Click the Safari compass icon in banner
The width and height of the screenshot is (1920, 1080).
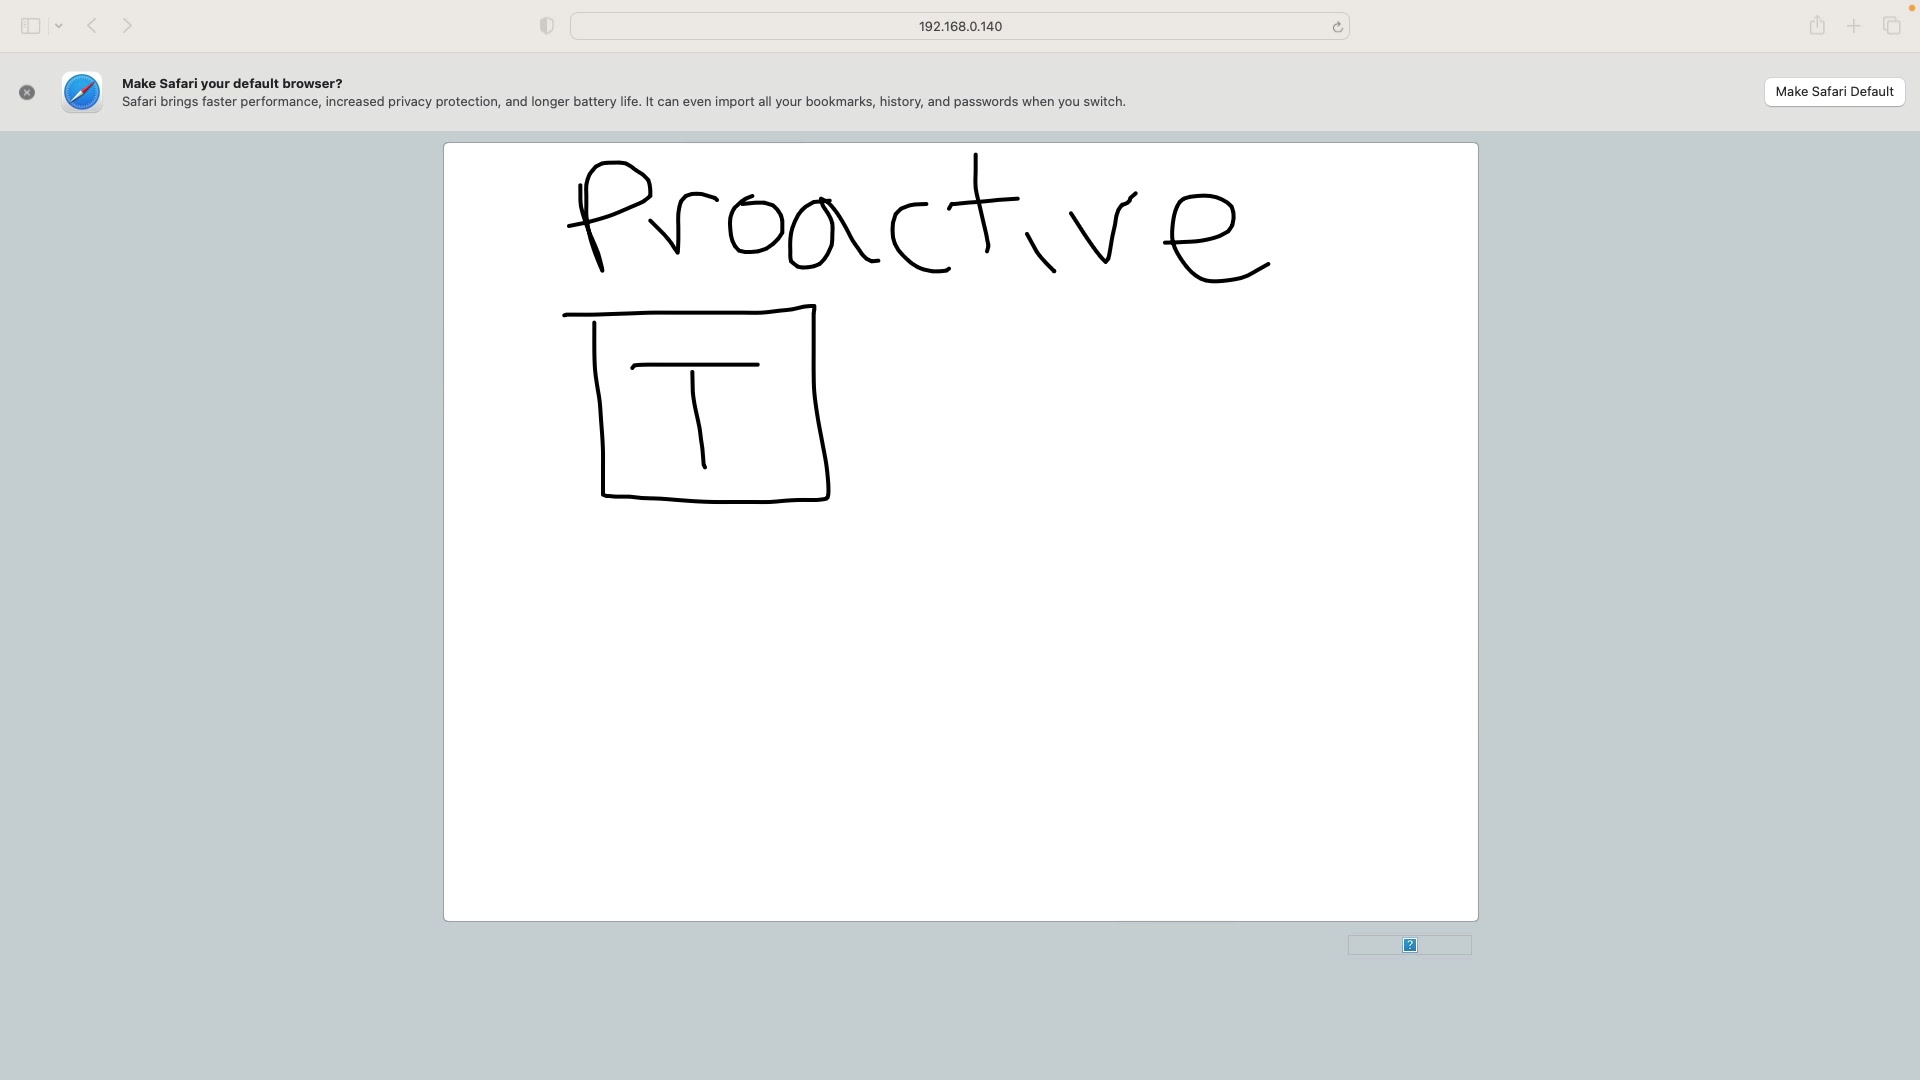click(x=82, y=92)
